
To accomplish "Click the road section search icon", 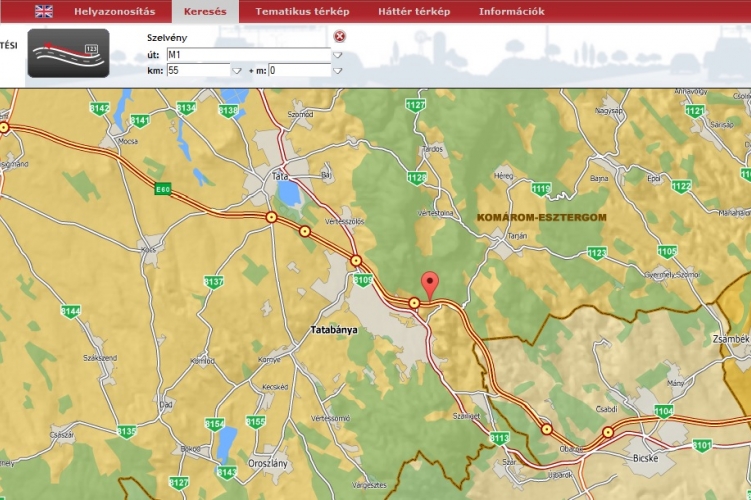I will 68,53.
